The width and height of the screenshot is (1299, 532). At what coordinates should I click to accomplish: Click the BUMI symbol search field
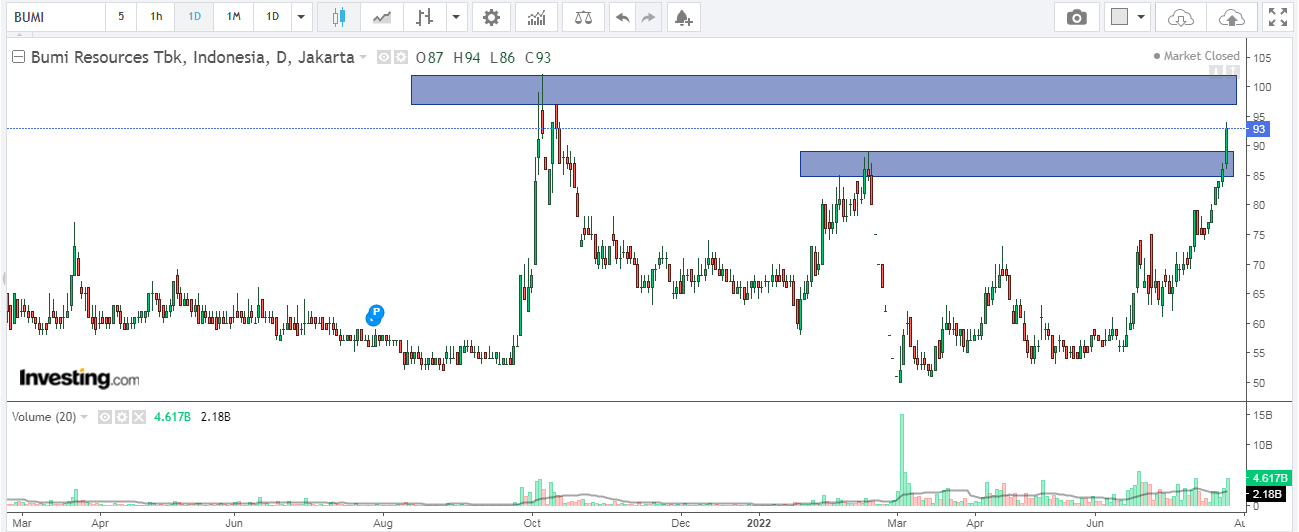tap(55, 17)
